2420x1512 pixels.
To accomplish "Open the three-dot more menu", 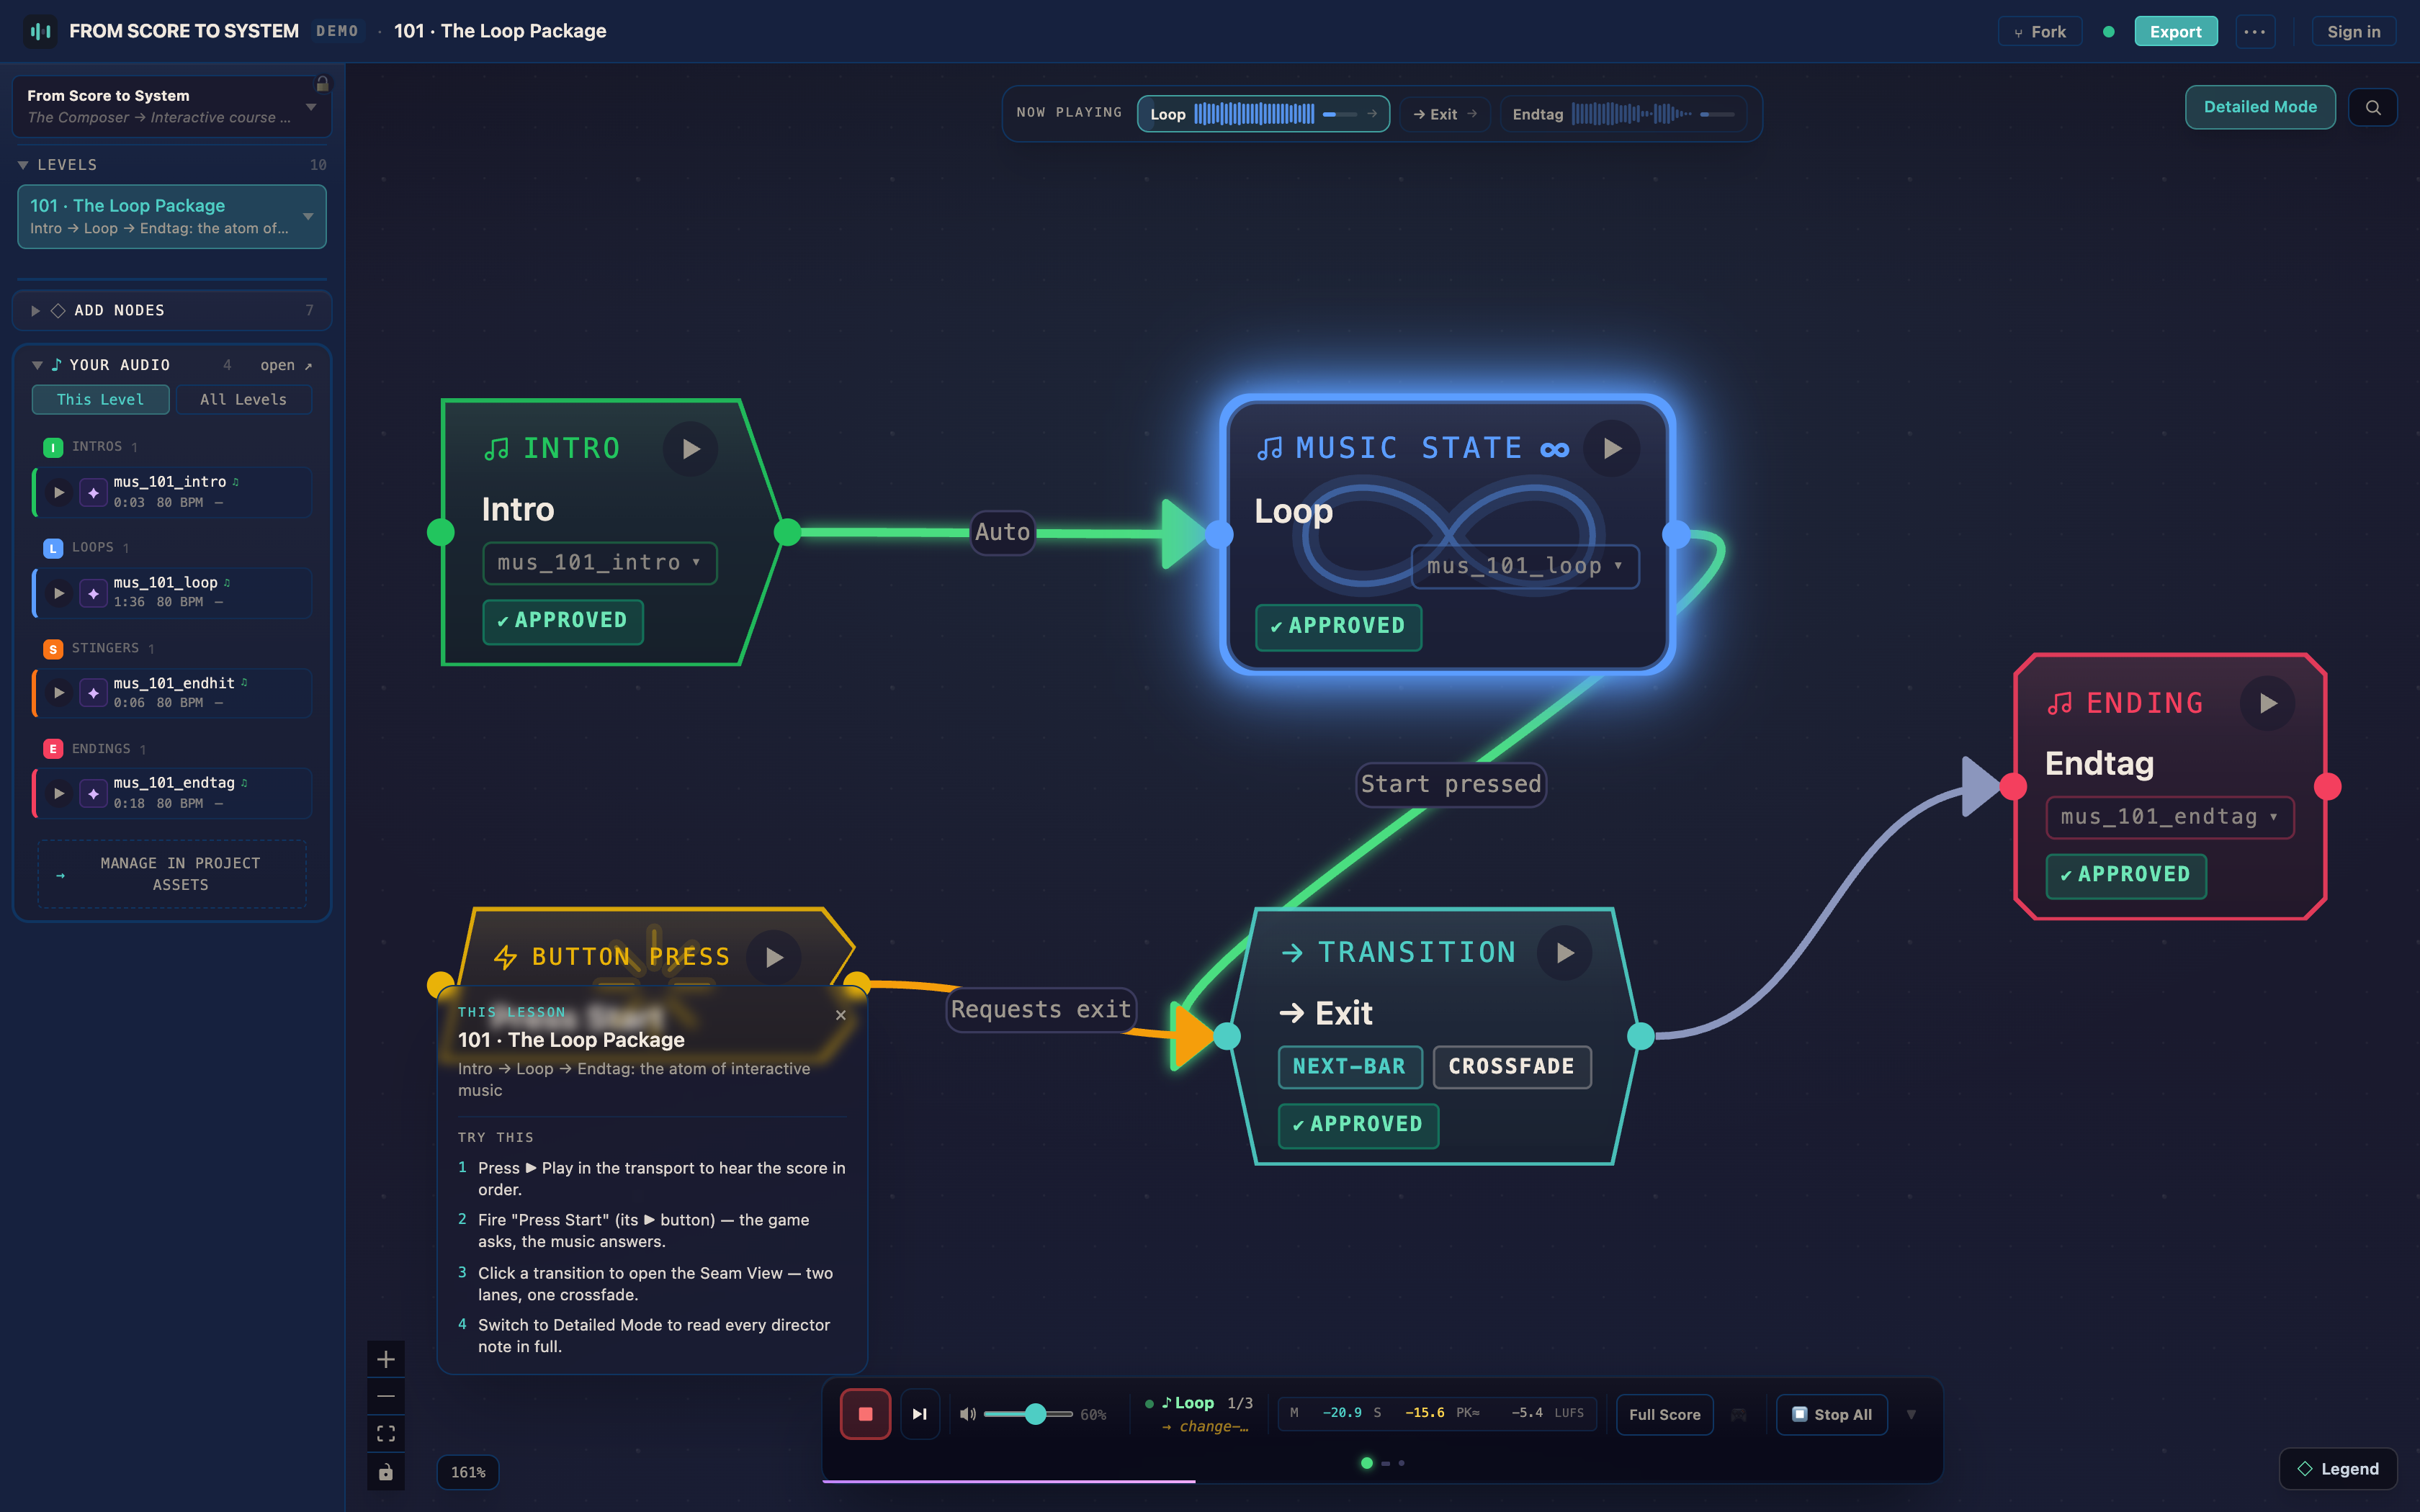I will 2255,31.
